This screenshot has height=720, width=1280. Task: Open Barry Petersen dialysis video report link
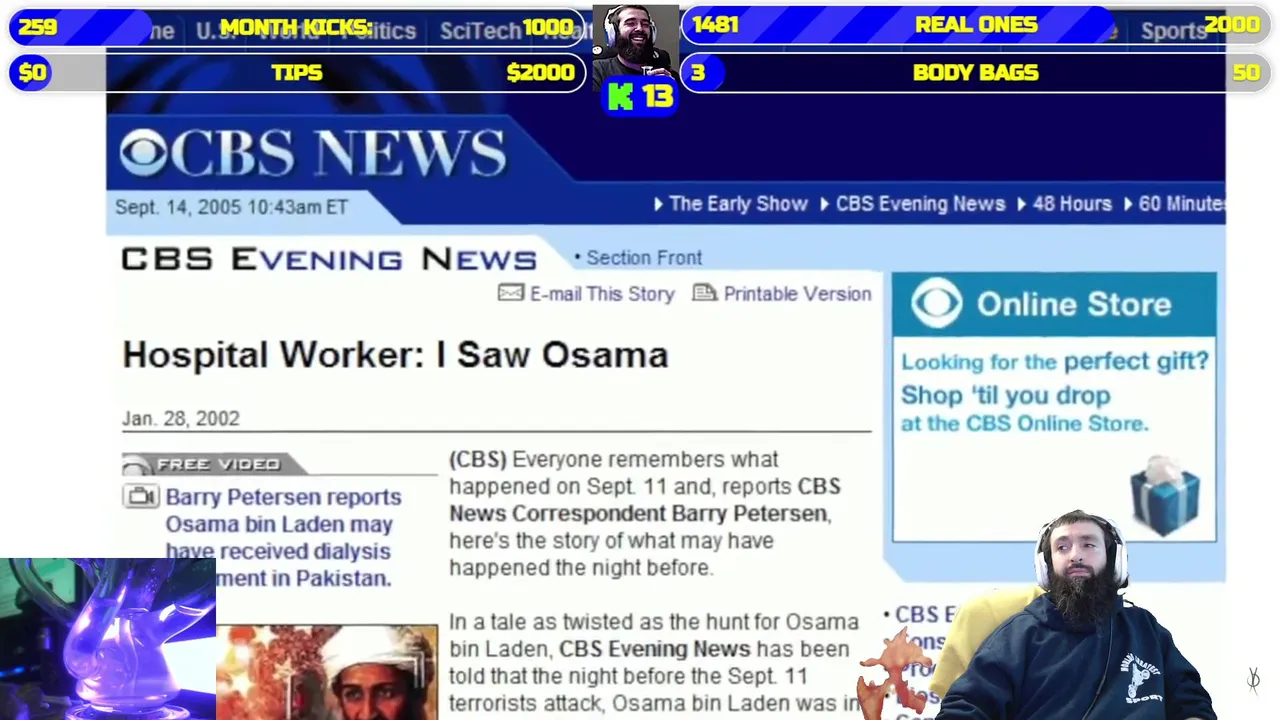point(283,537)
